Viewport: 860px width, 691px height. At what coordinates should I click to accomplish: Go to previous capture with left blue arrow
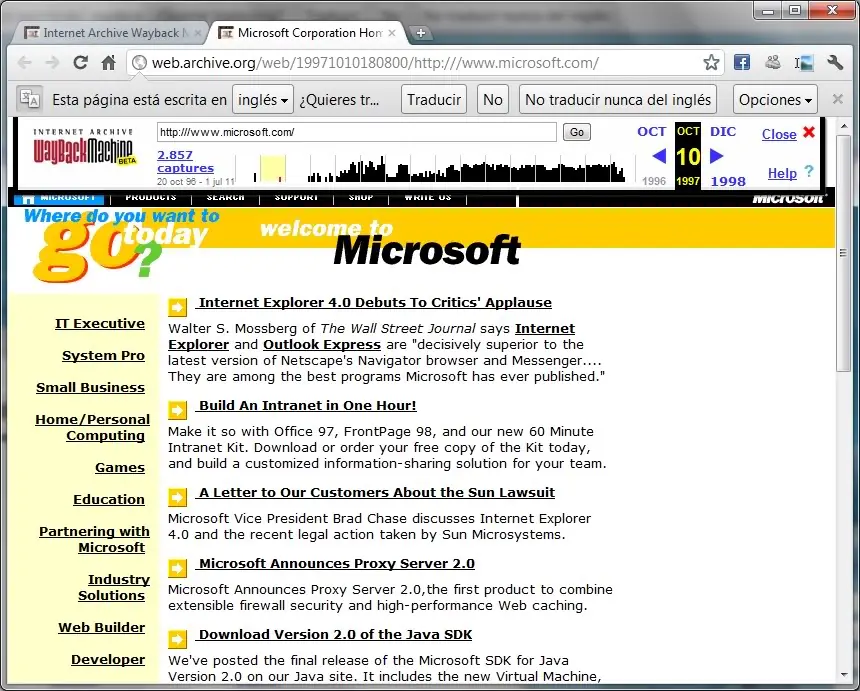pos(659,156)
